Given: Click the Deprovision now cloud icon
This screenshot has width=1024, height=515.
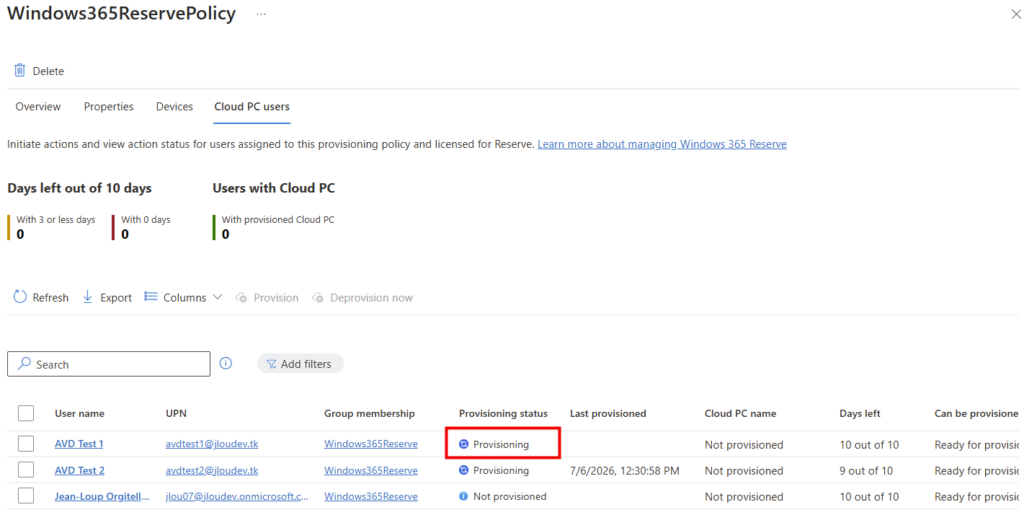Looking at the screenshot, I should tap(318, 298).
